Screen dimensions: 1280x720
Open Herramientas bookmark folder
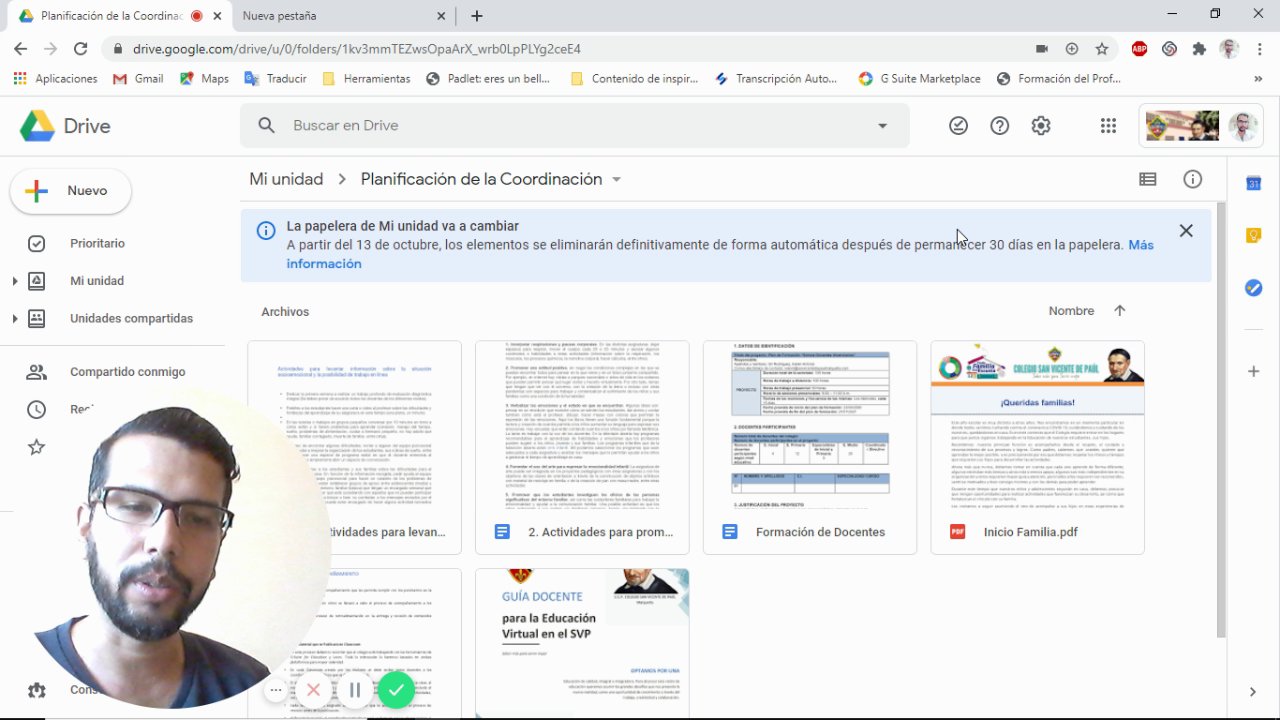coord(366,78)
